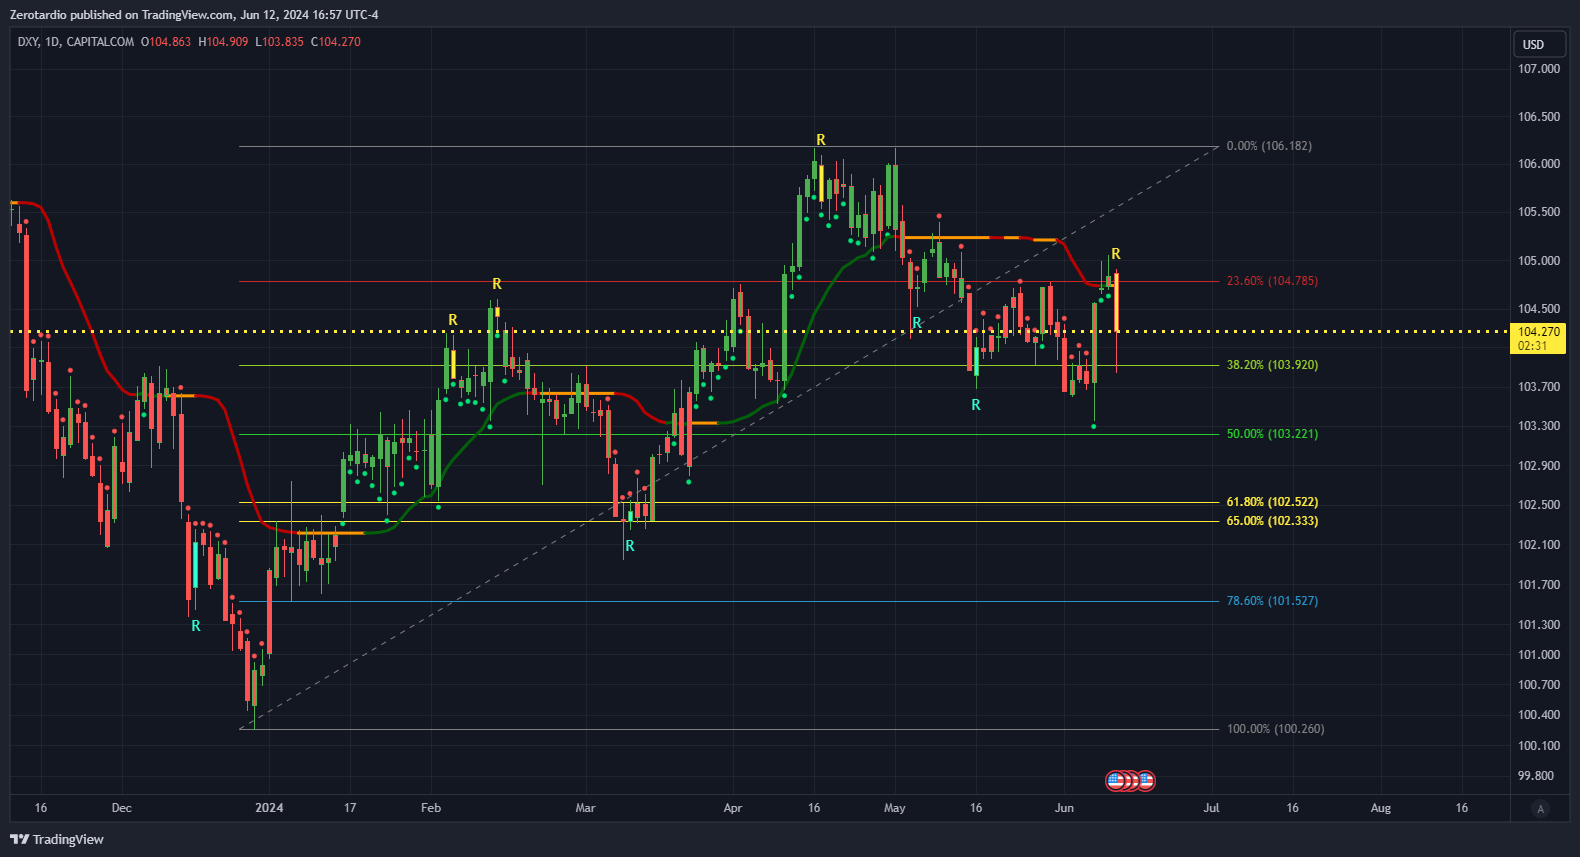Select the 0.00% (106.182) Fibonacci label
This screenshot has height=857, width=1580.
click(1269, 146)
